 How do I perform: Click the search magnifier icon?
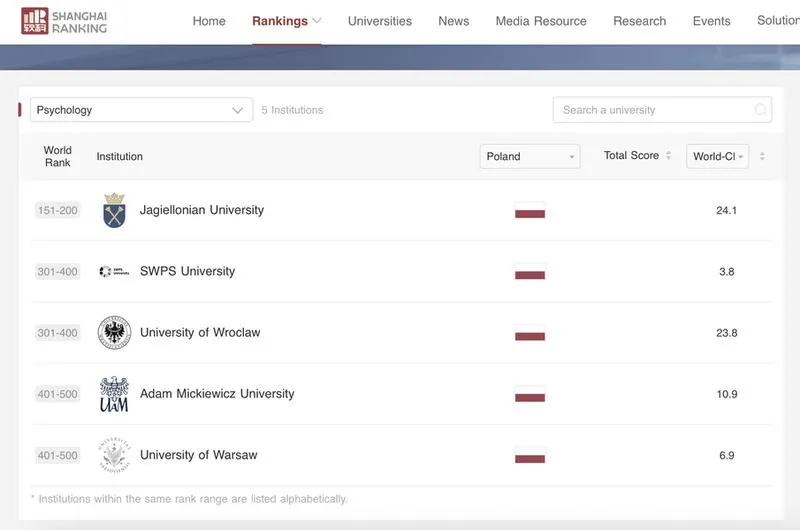pyautogui.click(x=760, y=110)
